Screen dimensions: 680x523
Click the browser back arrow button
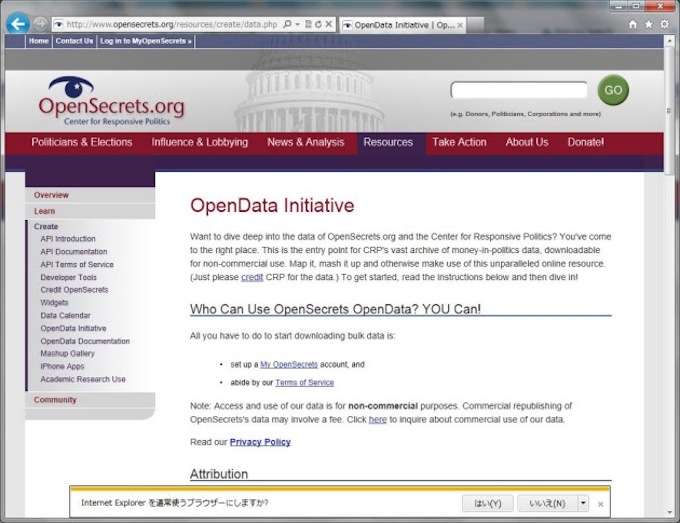(16, 23)
